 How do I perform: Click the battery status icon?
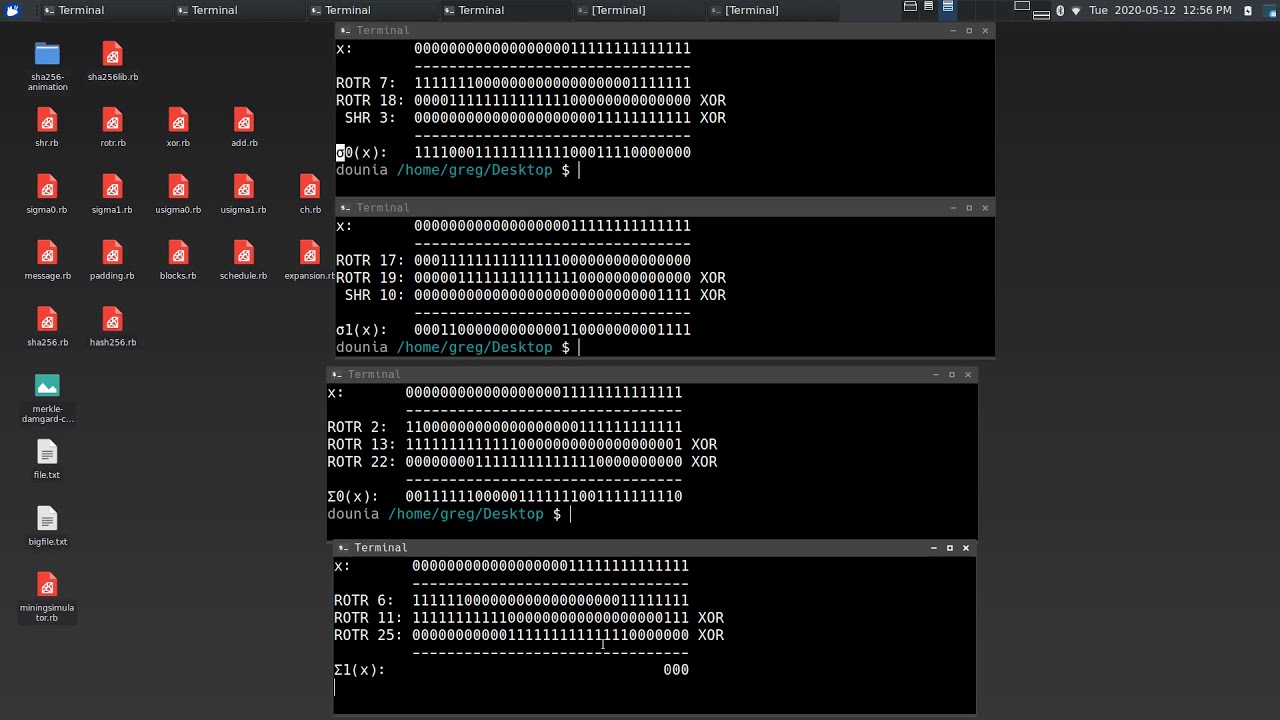1248,10
